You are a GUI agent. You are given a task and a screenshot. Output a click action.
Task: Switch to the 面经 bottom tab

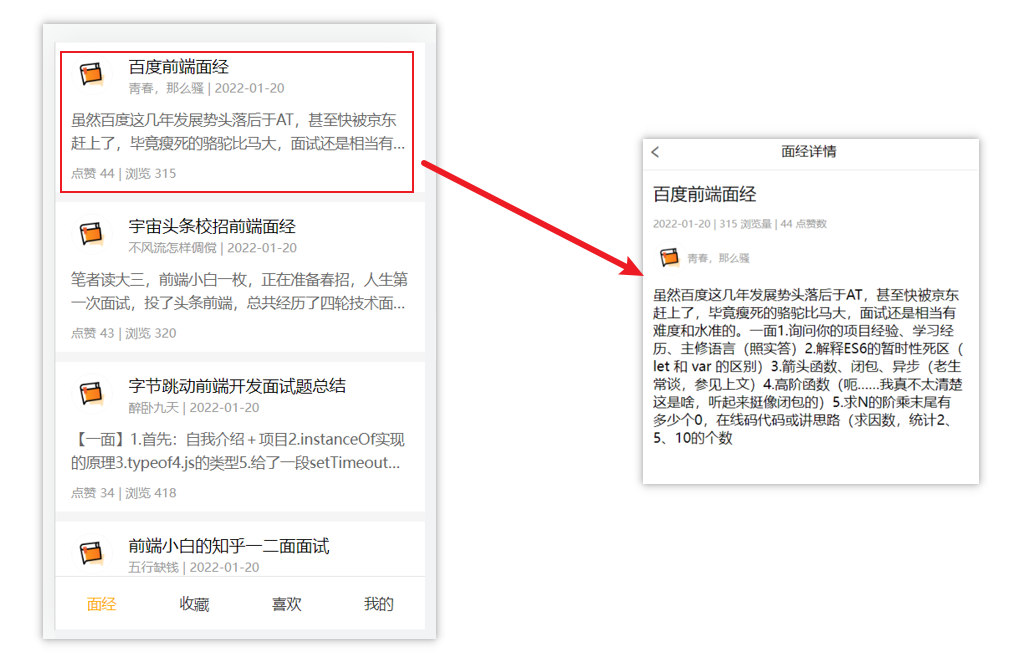[x=101, y=605]
